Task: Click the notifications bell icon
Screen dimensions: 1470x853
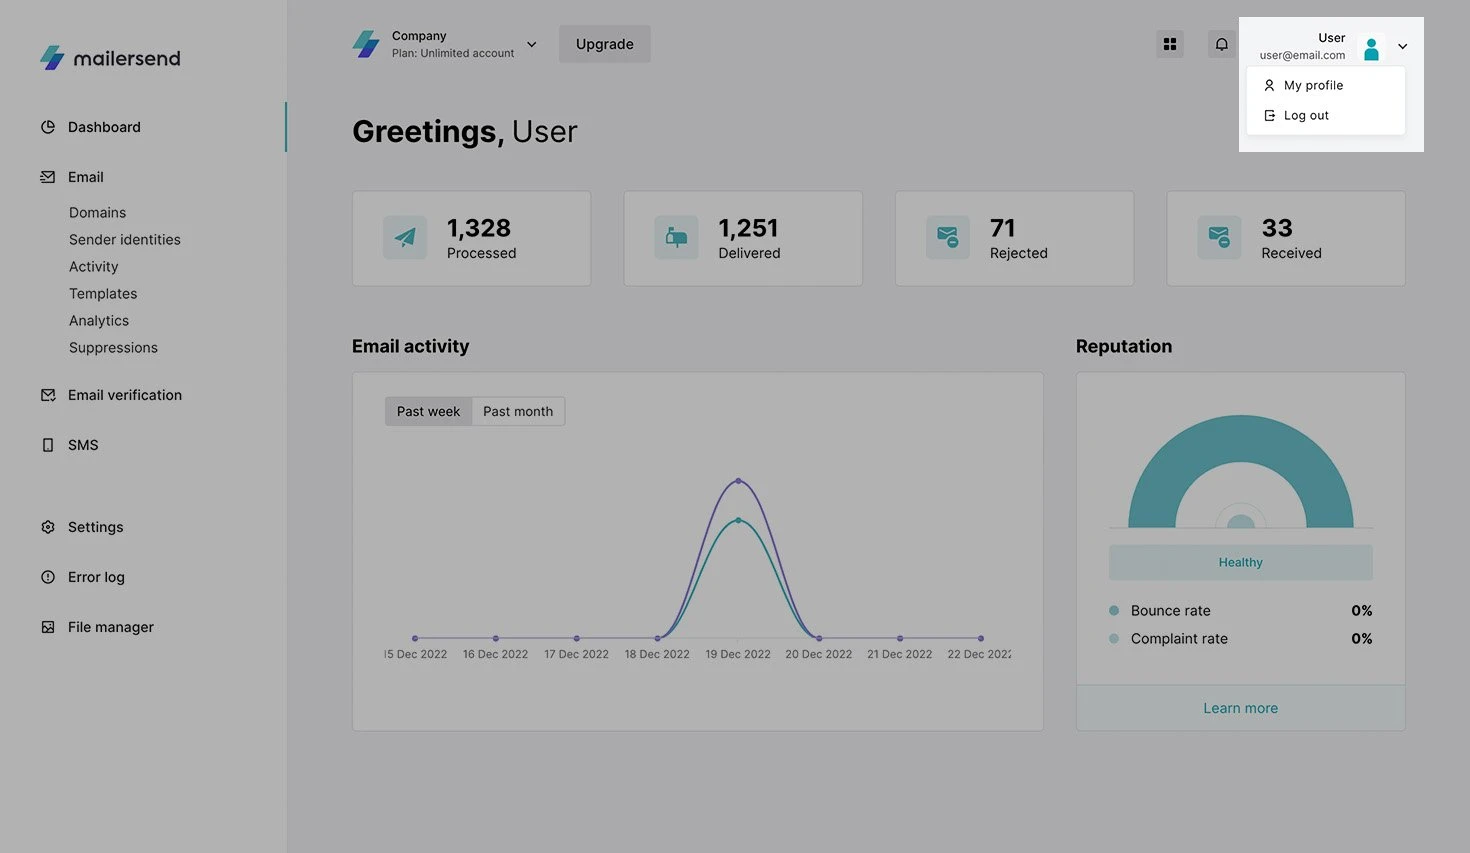Action: (x=1221, y=44)
